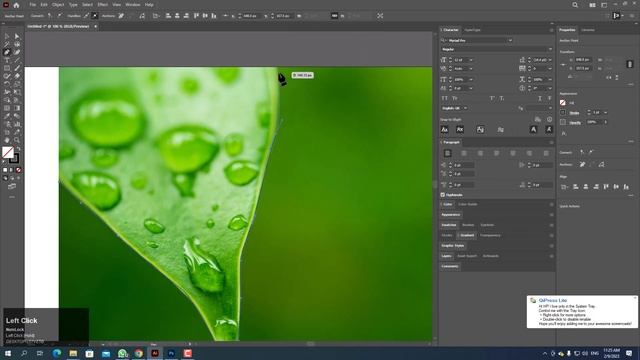Select the Eyedropper tool

pyautogui.click(x=7, y=116)
